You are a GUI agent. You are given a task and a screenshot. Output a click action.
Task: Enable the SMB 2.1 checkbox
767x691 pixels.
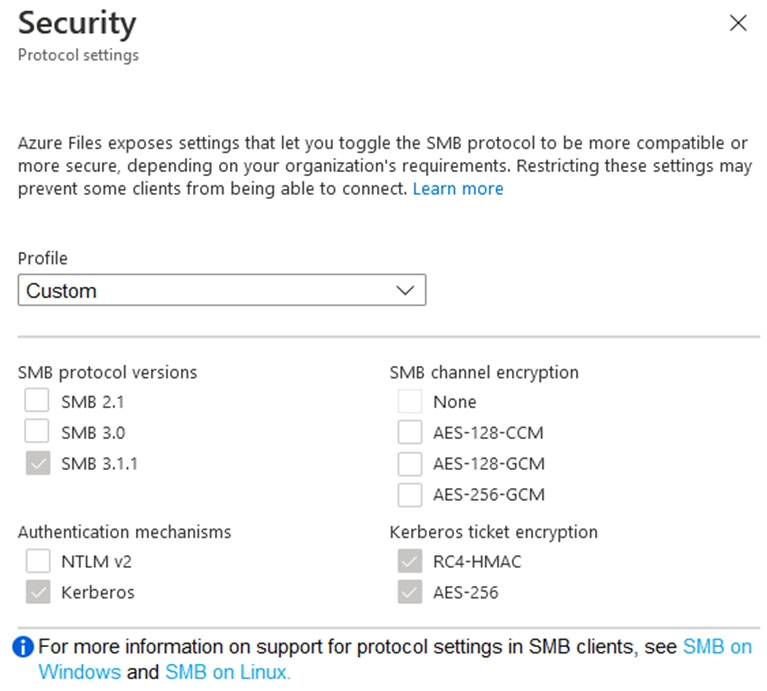click(x=37, y=401)
